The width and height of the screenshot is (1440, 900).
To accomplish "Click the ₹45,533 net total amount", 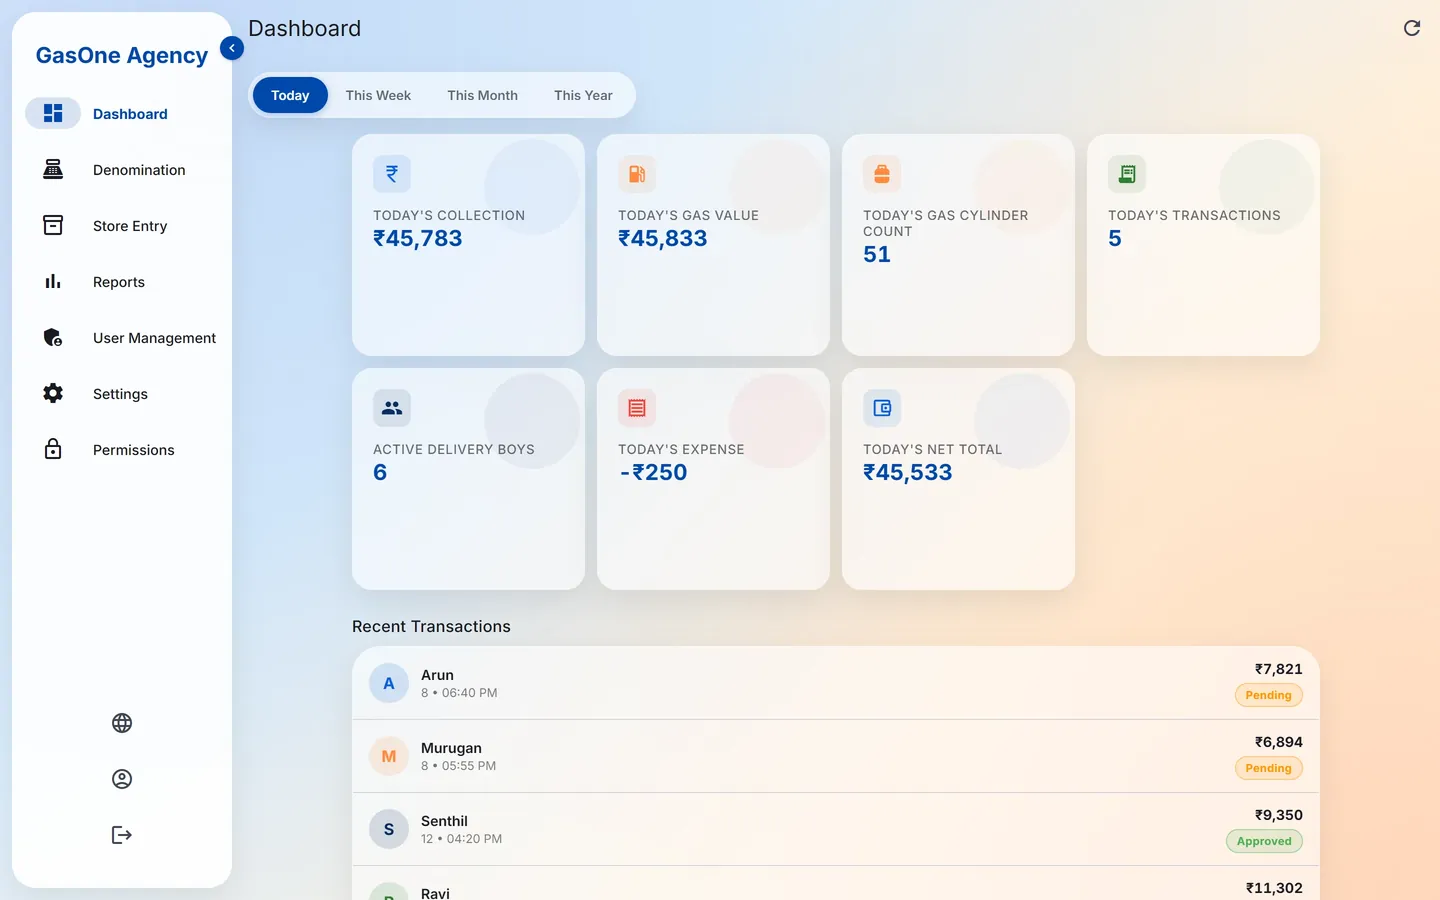I will [908, 472].
